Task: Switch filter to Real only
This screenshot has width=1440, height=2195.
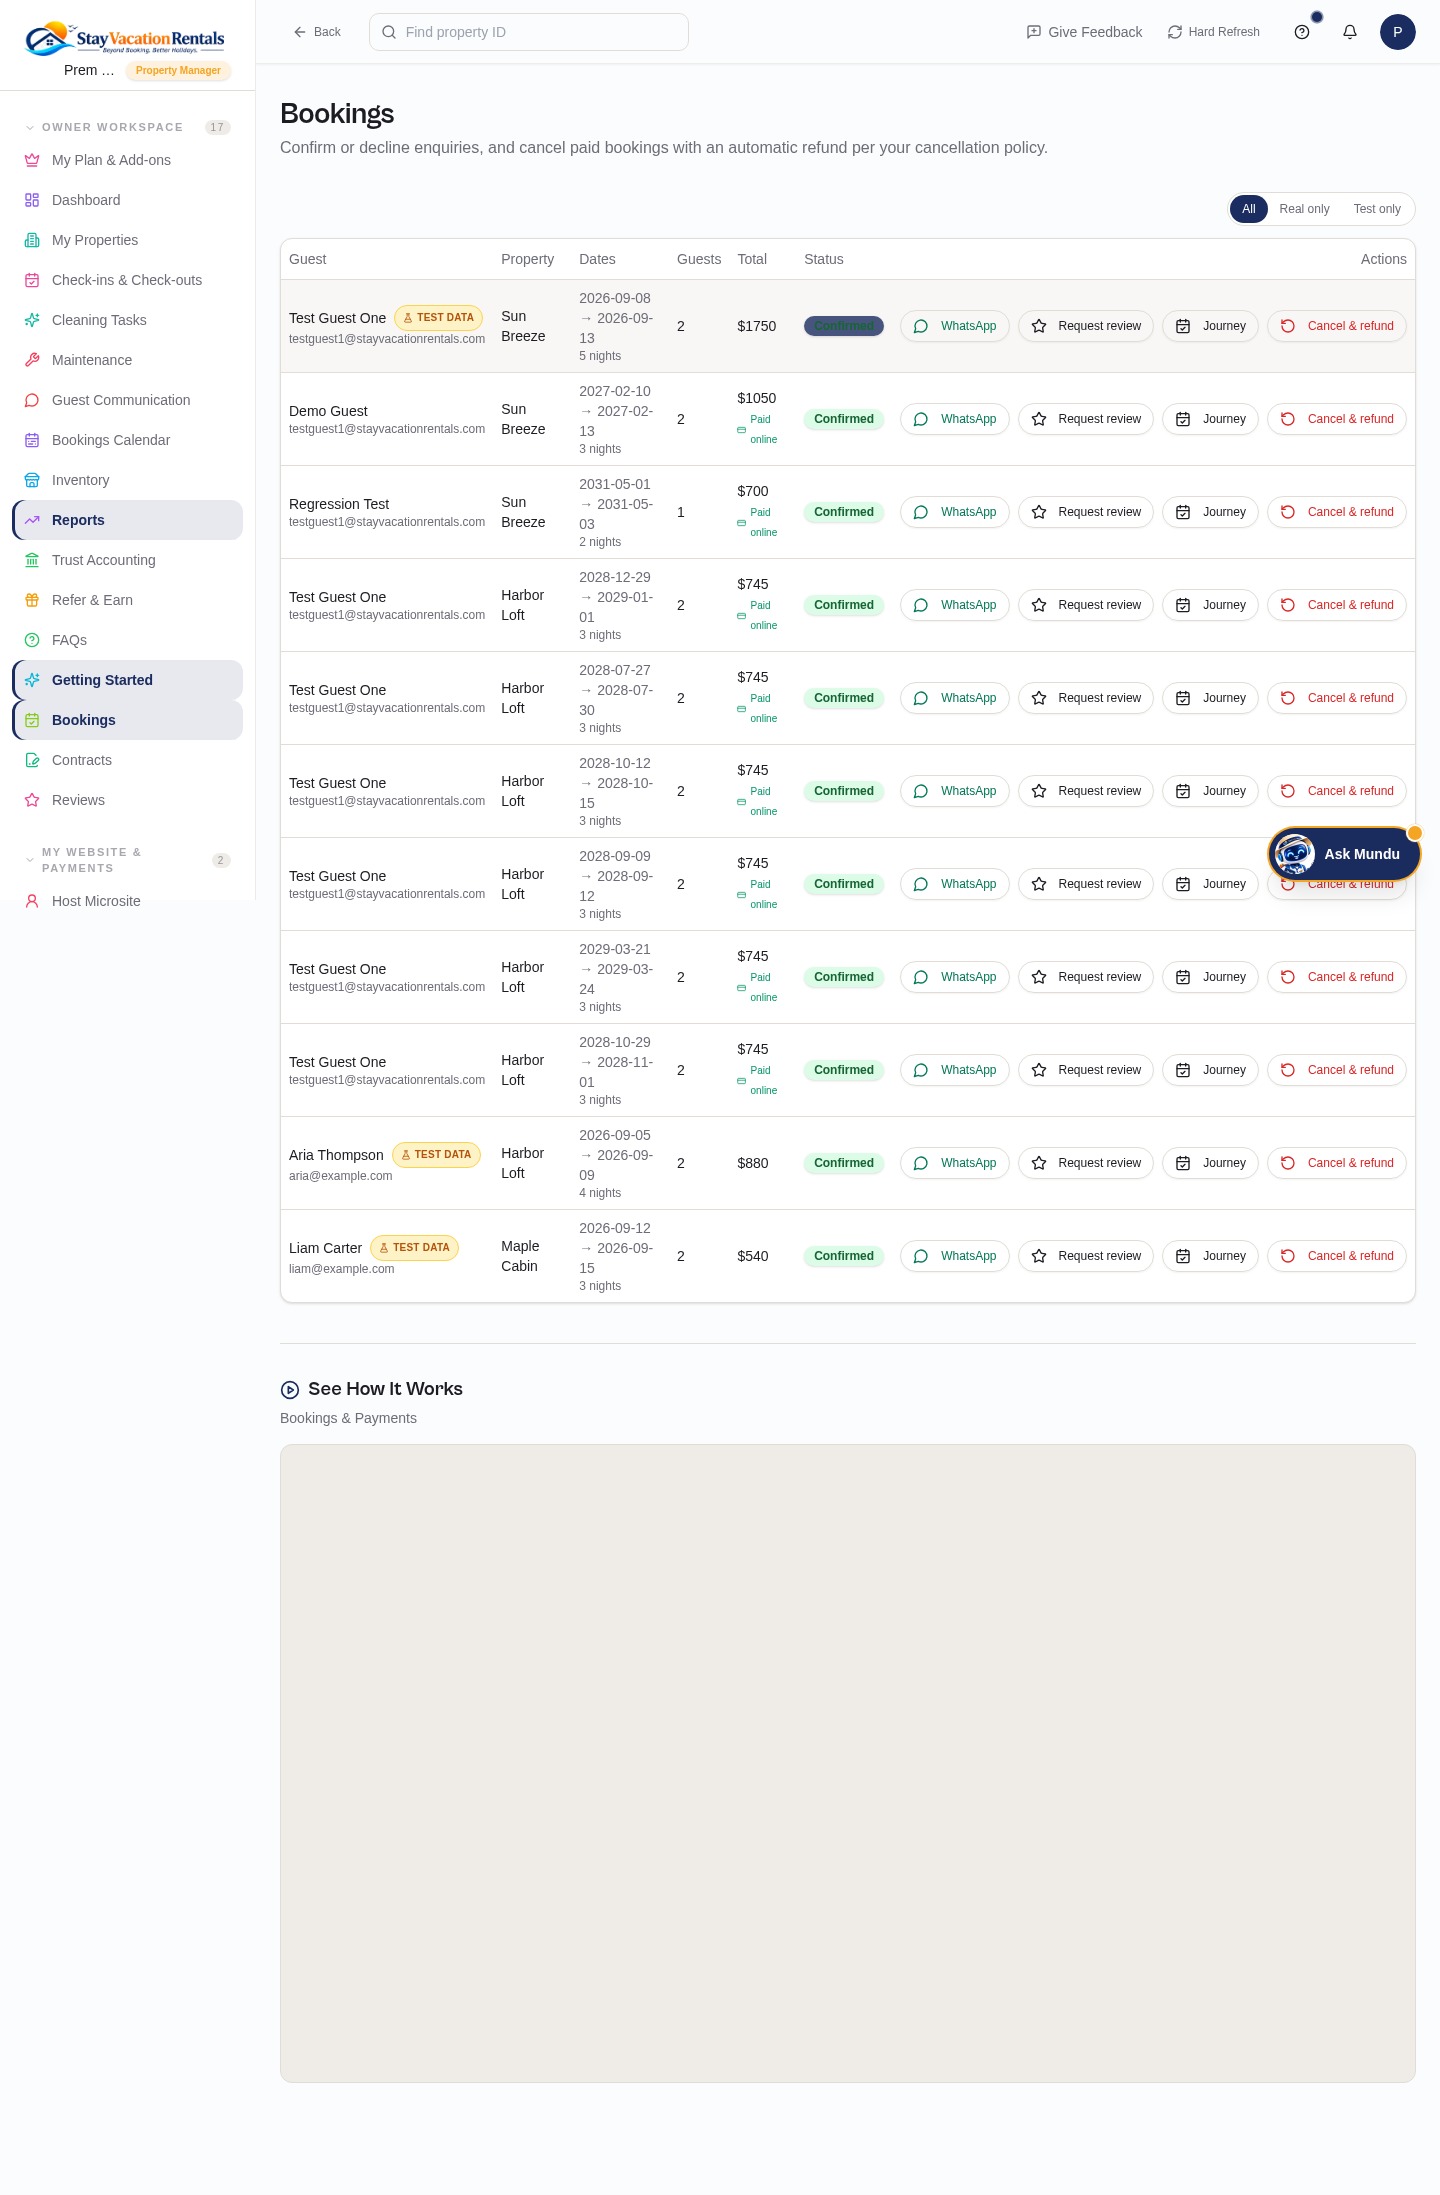Action: pos(1304,209)
